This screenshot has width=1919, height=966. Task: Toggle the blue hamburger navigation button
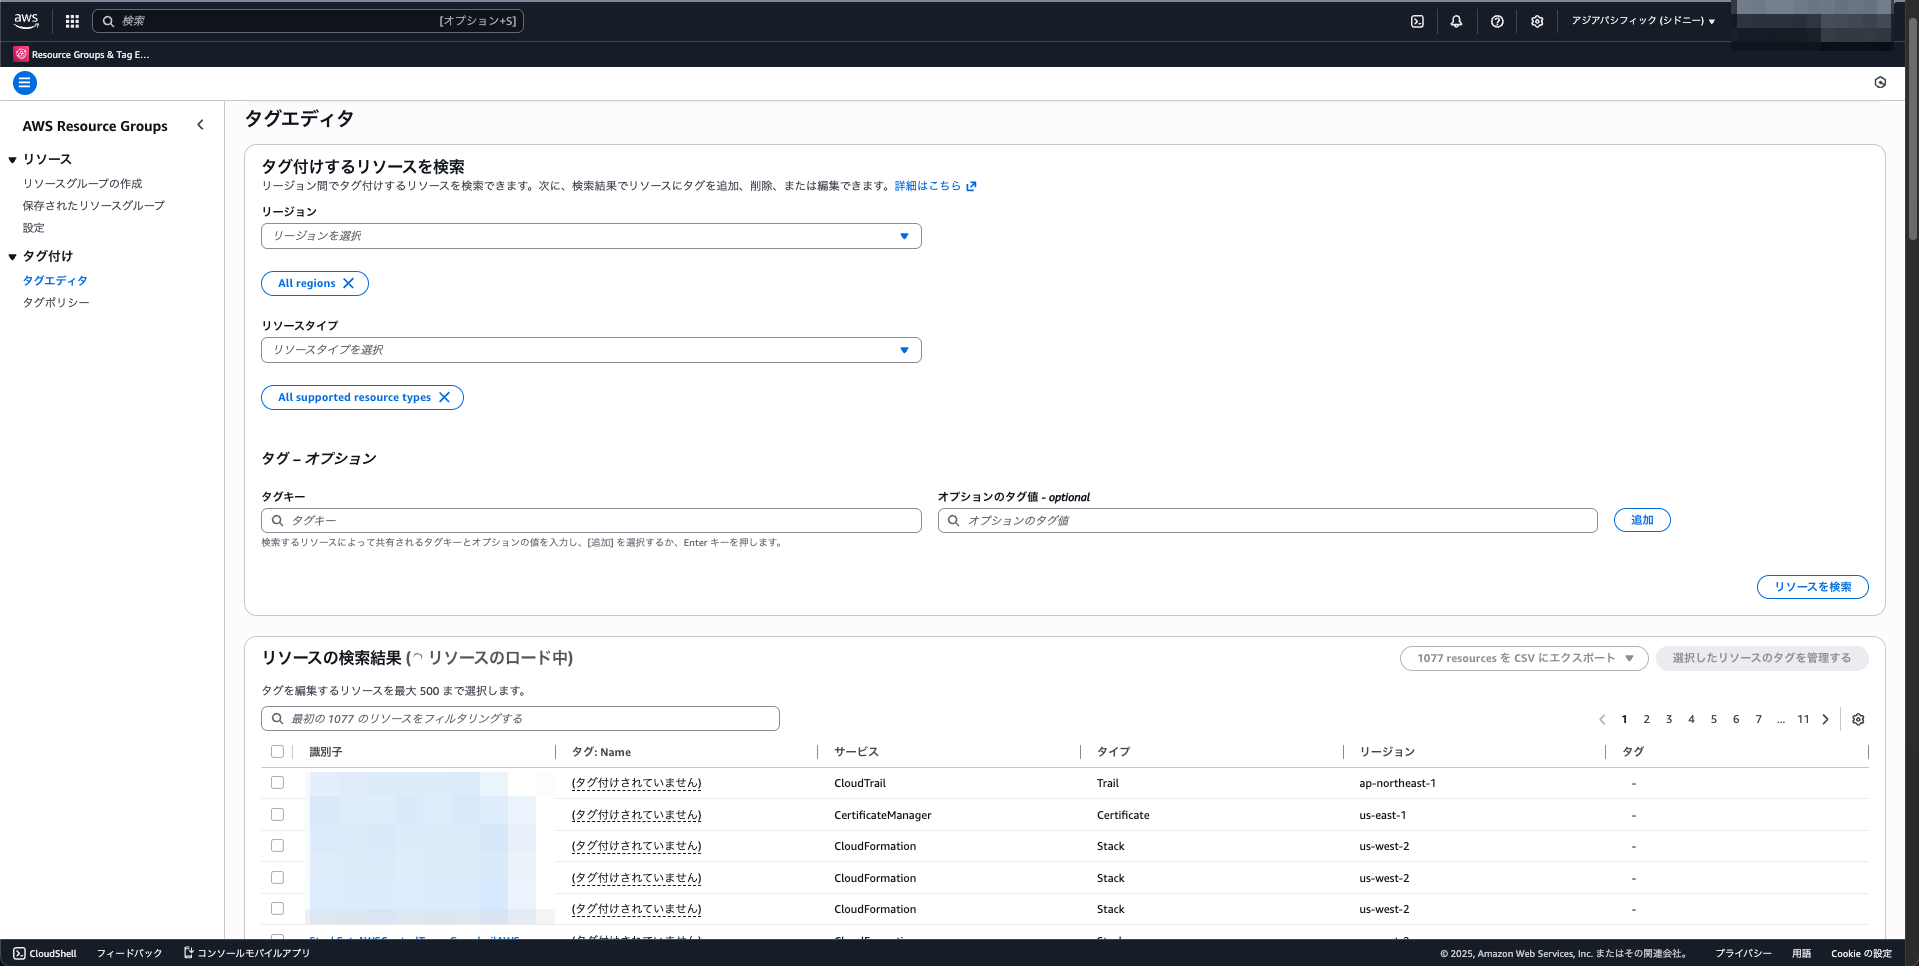click(25, 83)
